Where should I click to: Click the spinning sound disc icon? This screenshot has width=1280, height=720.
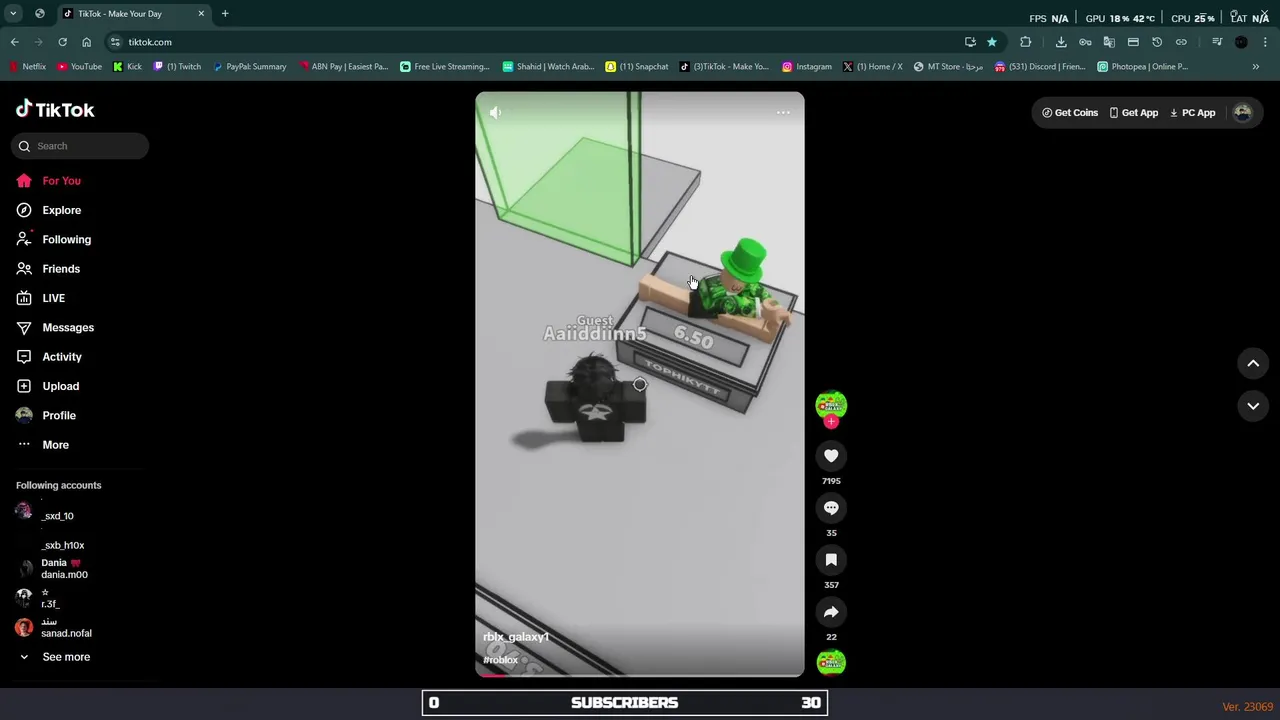click(x=831, y=662)
